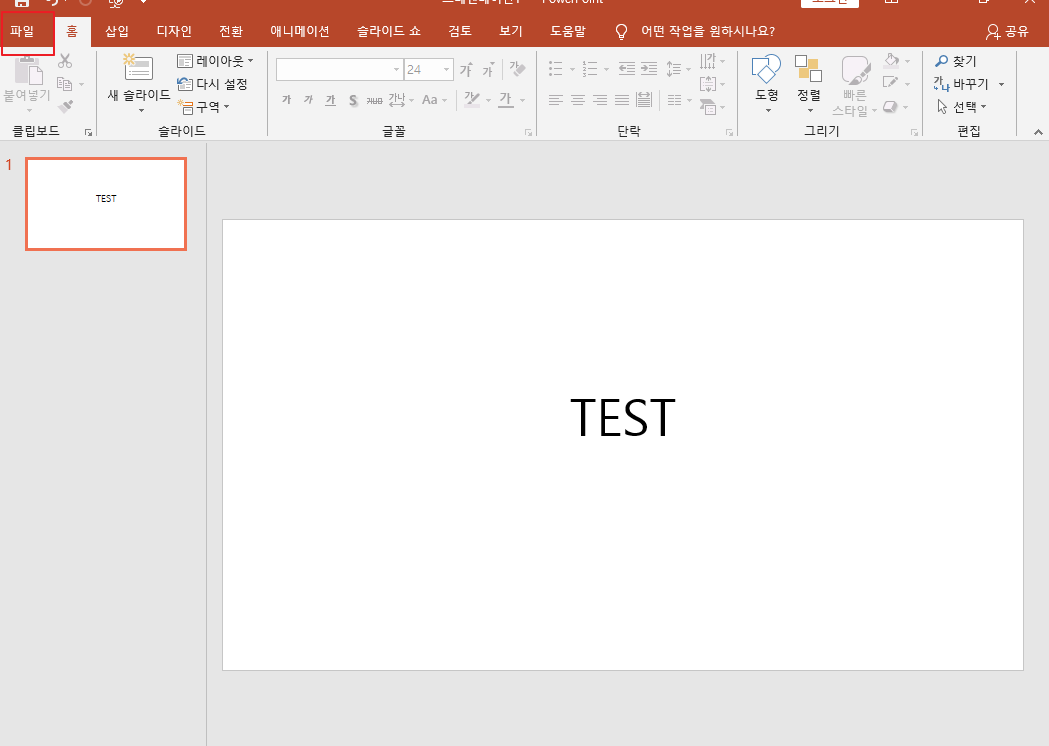
Task: Click the 도형 (Shapes) icon
Action: (x=767, y=70)
